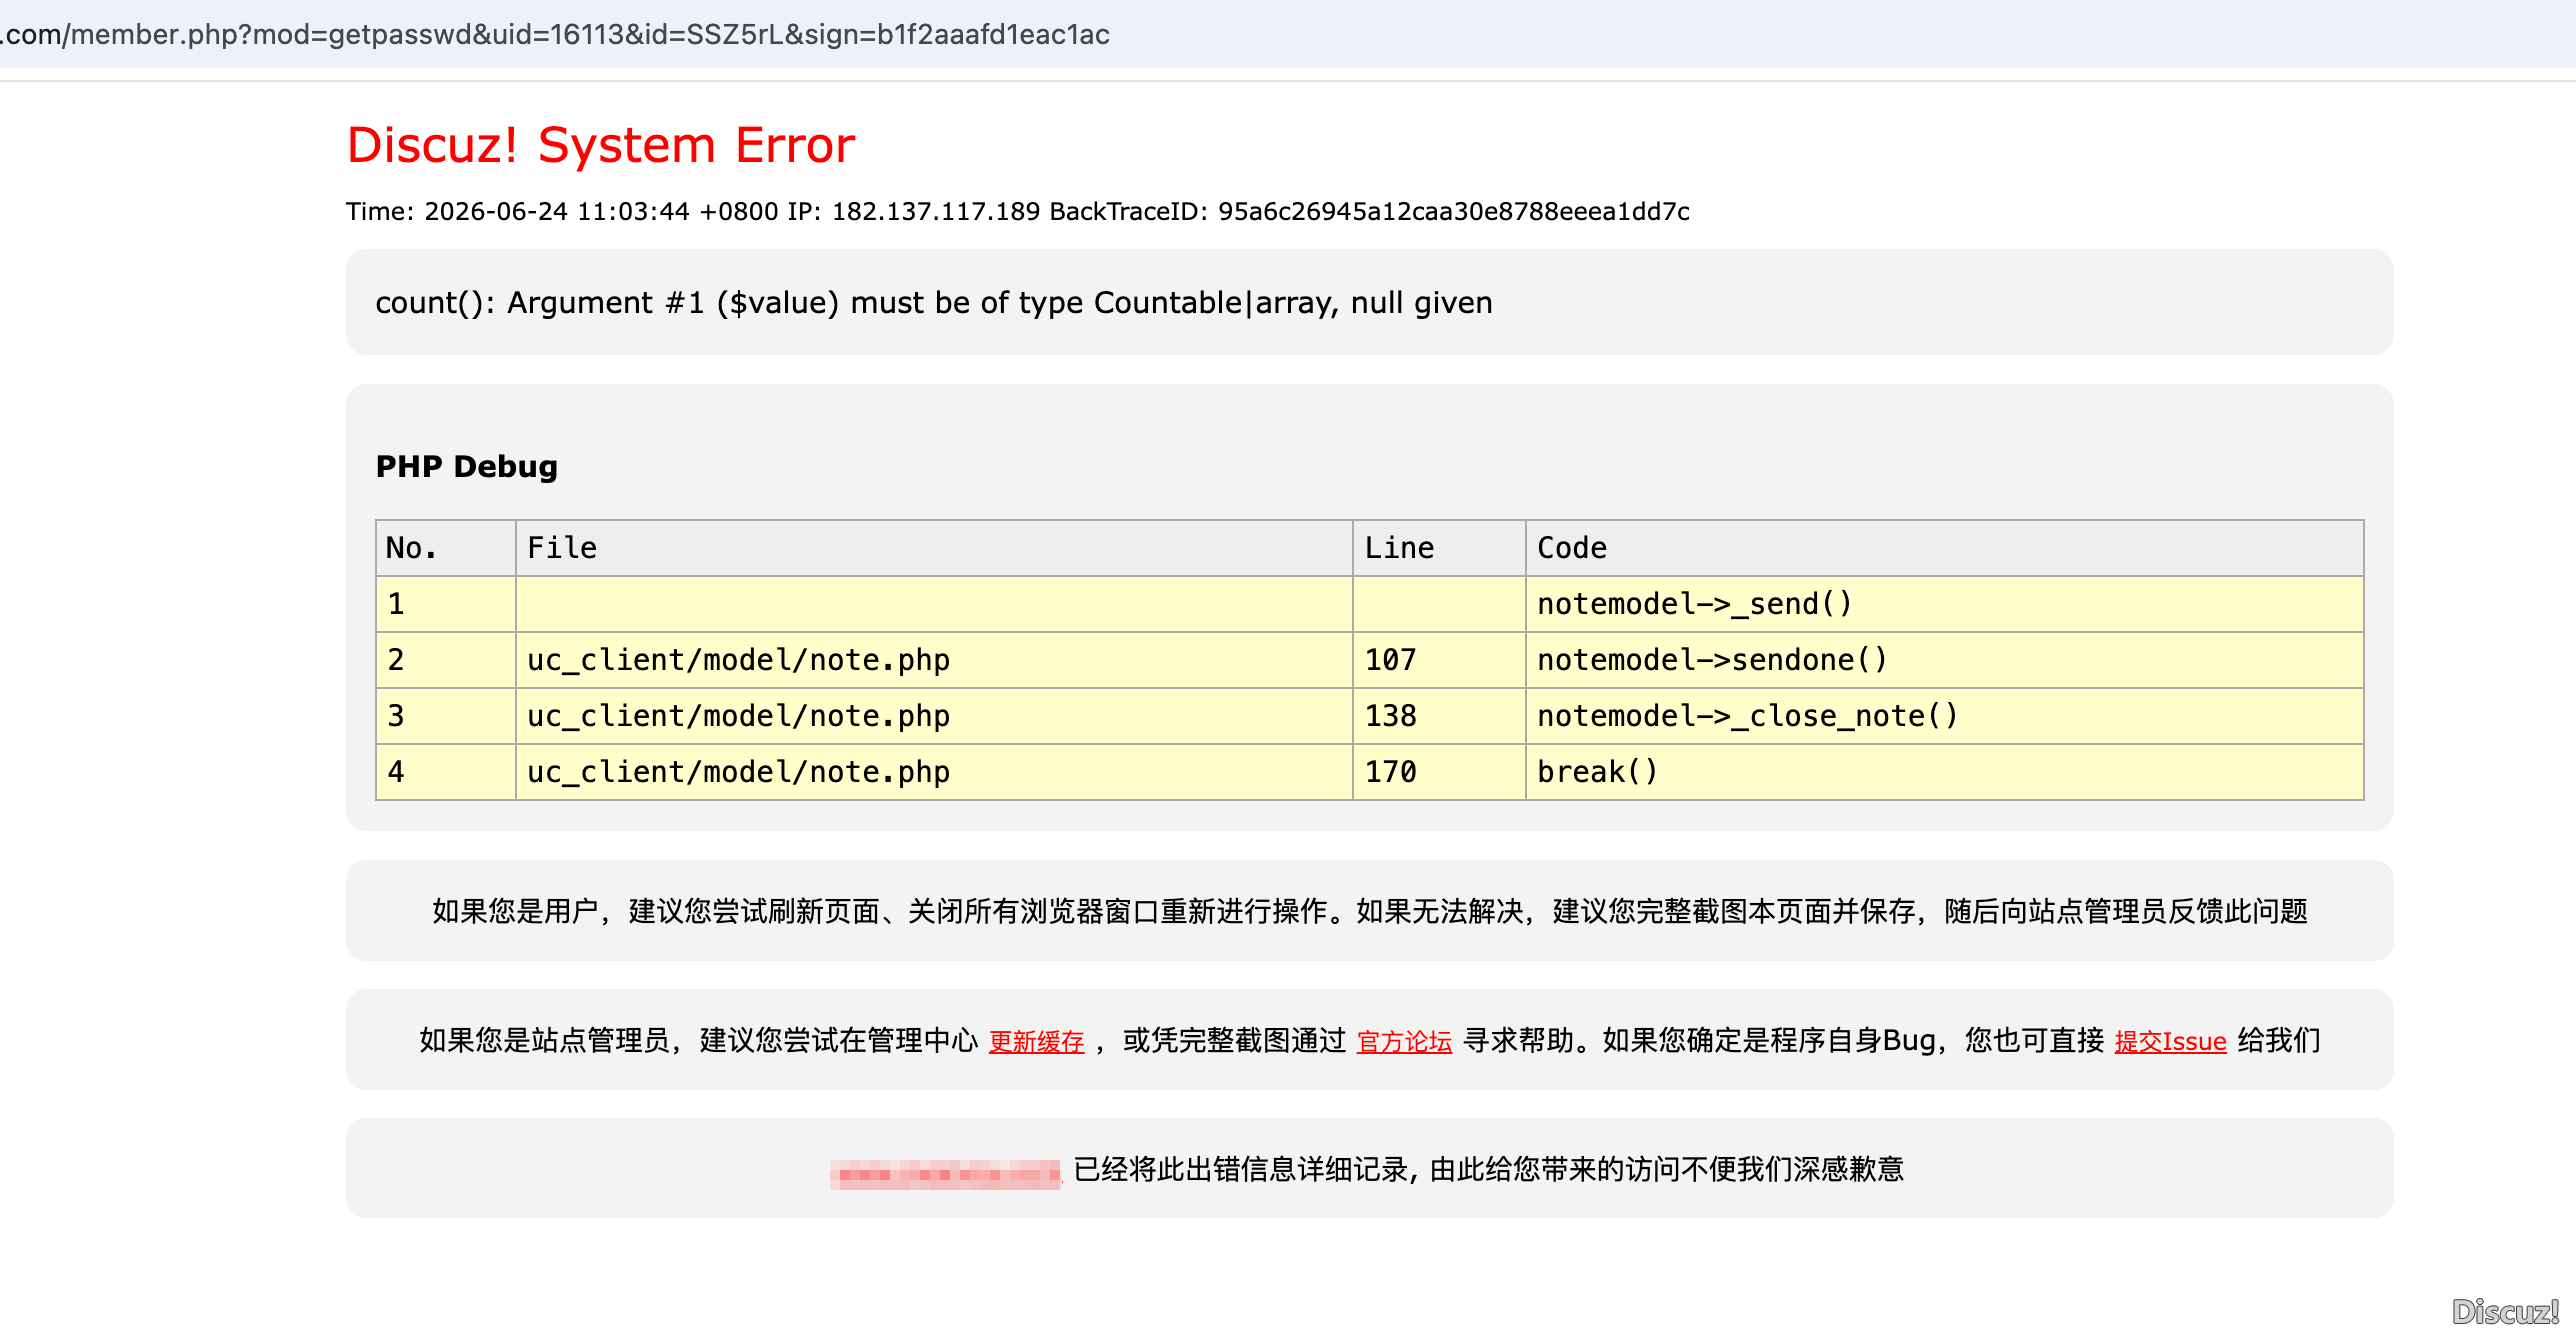Click line number 170 cell
2576x1336 pixels.
pos(1439,772)
